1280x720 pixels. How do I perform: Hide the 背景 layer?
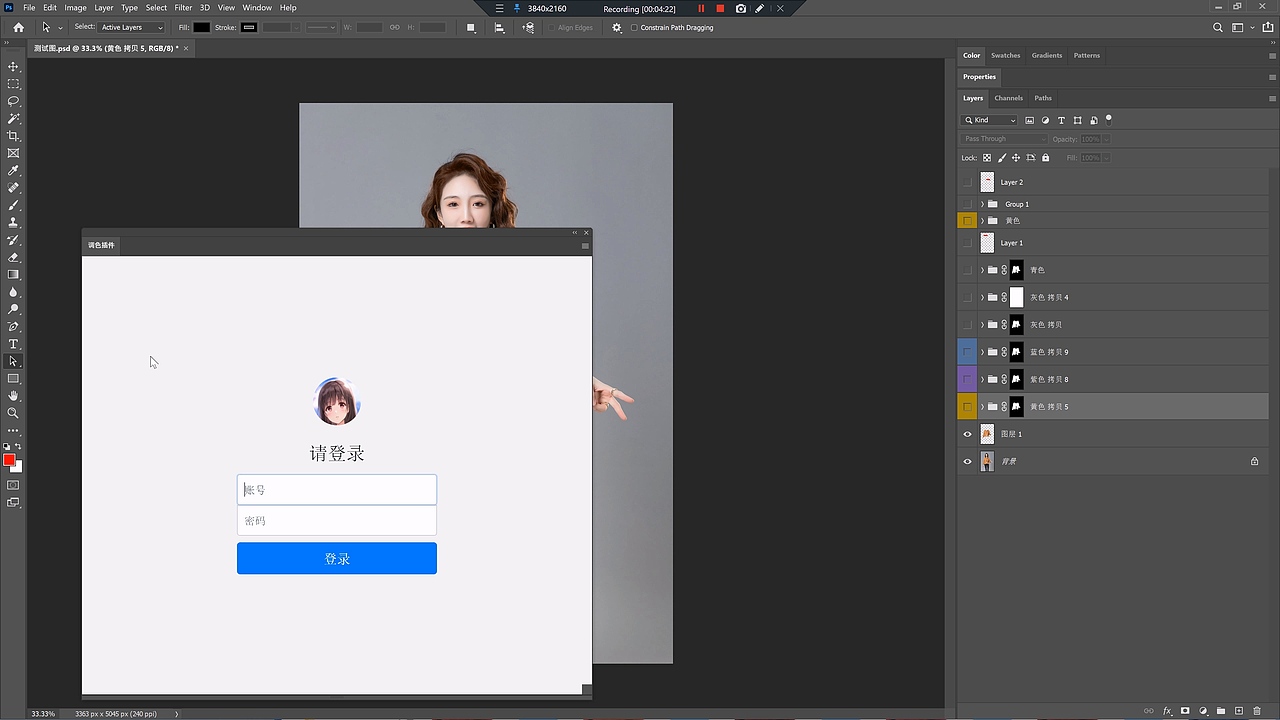click(x=966, y=461)
